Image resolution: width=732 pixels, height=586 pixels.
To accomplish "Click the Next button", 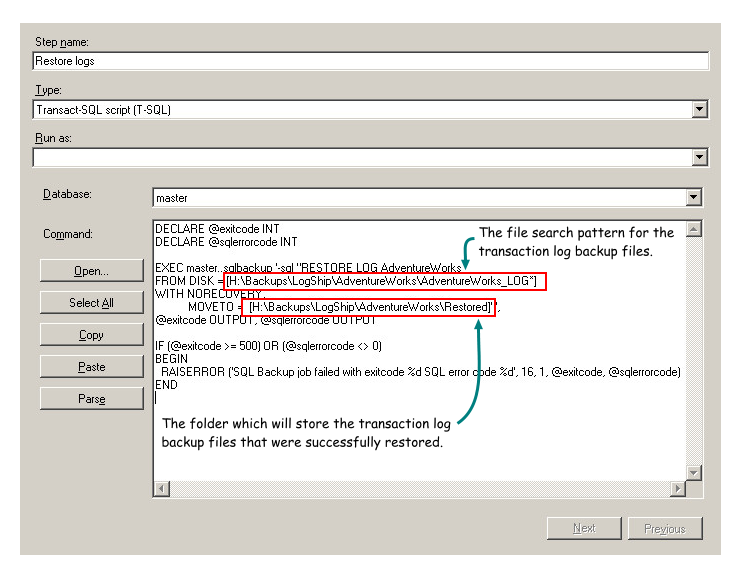I will [x=584, y=528].
